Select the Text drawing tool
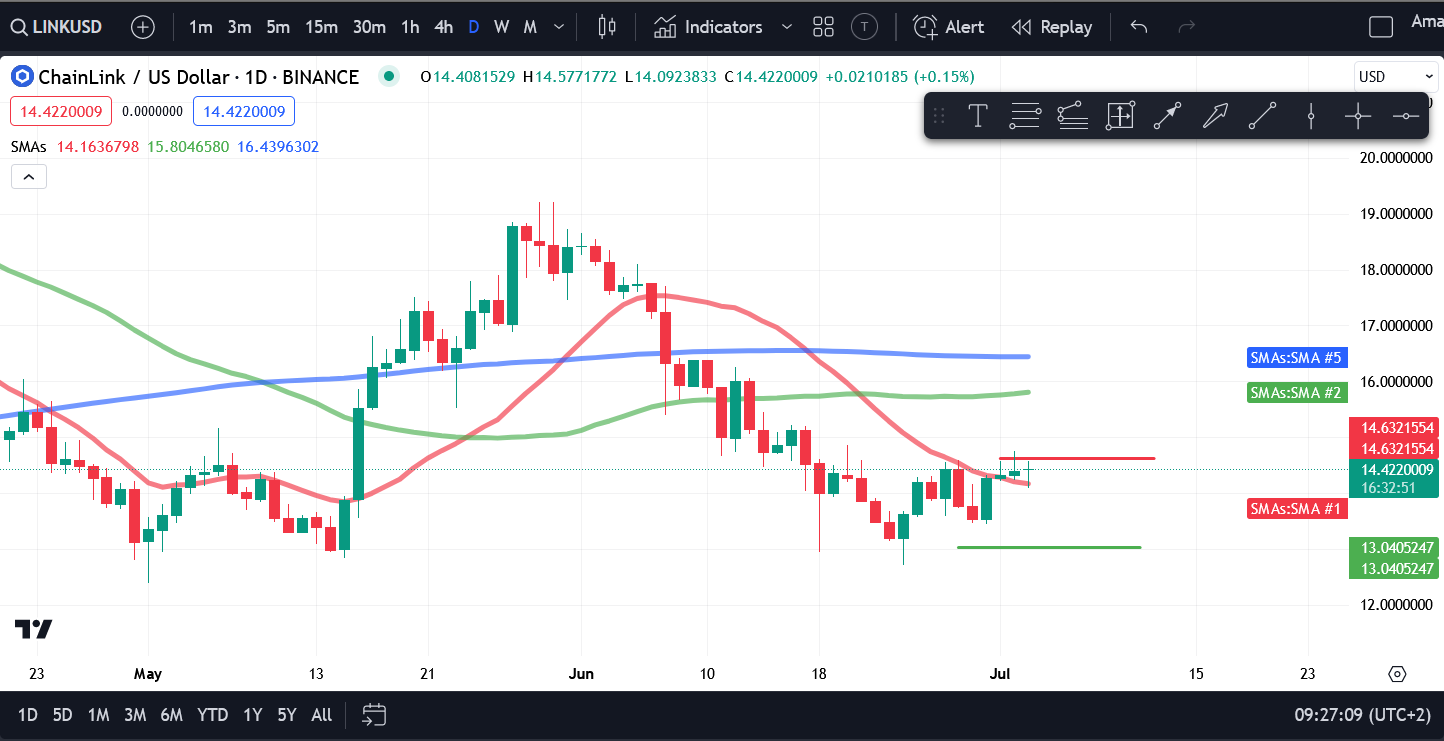 coord(978,116)
